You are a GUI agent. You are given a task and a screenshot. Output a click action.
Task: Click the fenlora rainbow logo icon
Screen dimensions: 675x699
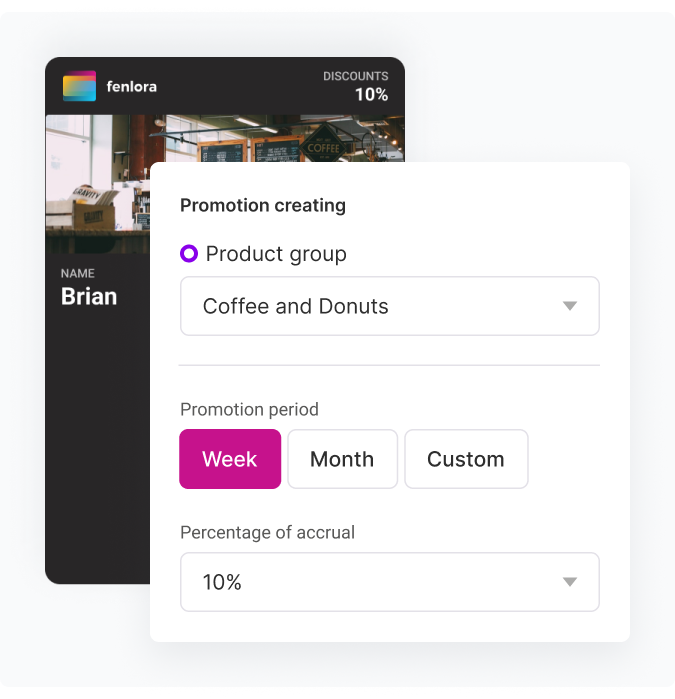point(79,86)
